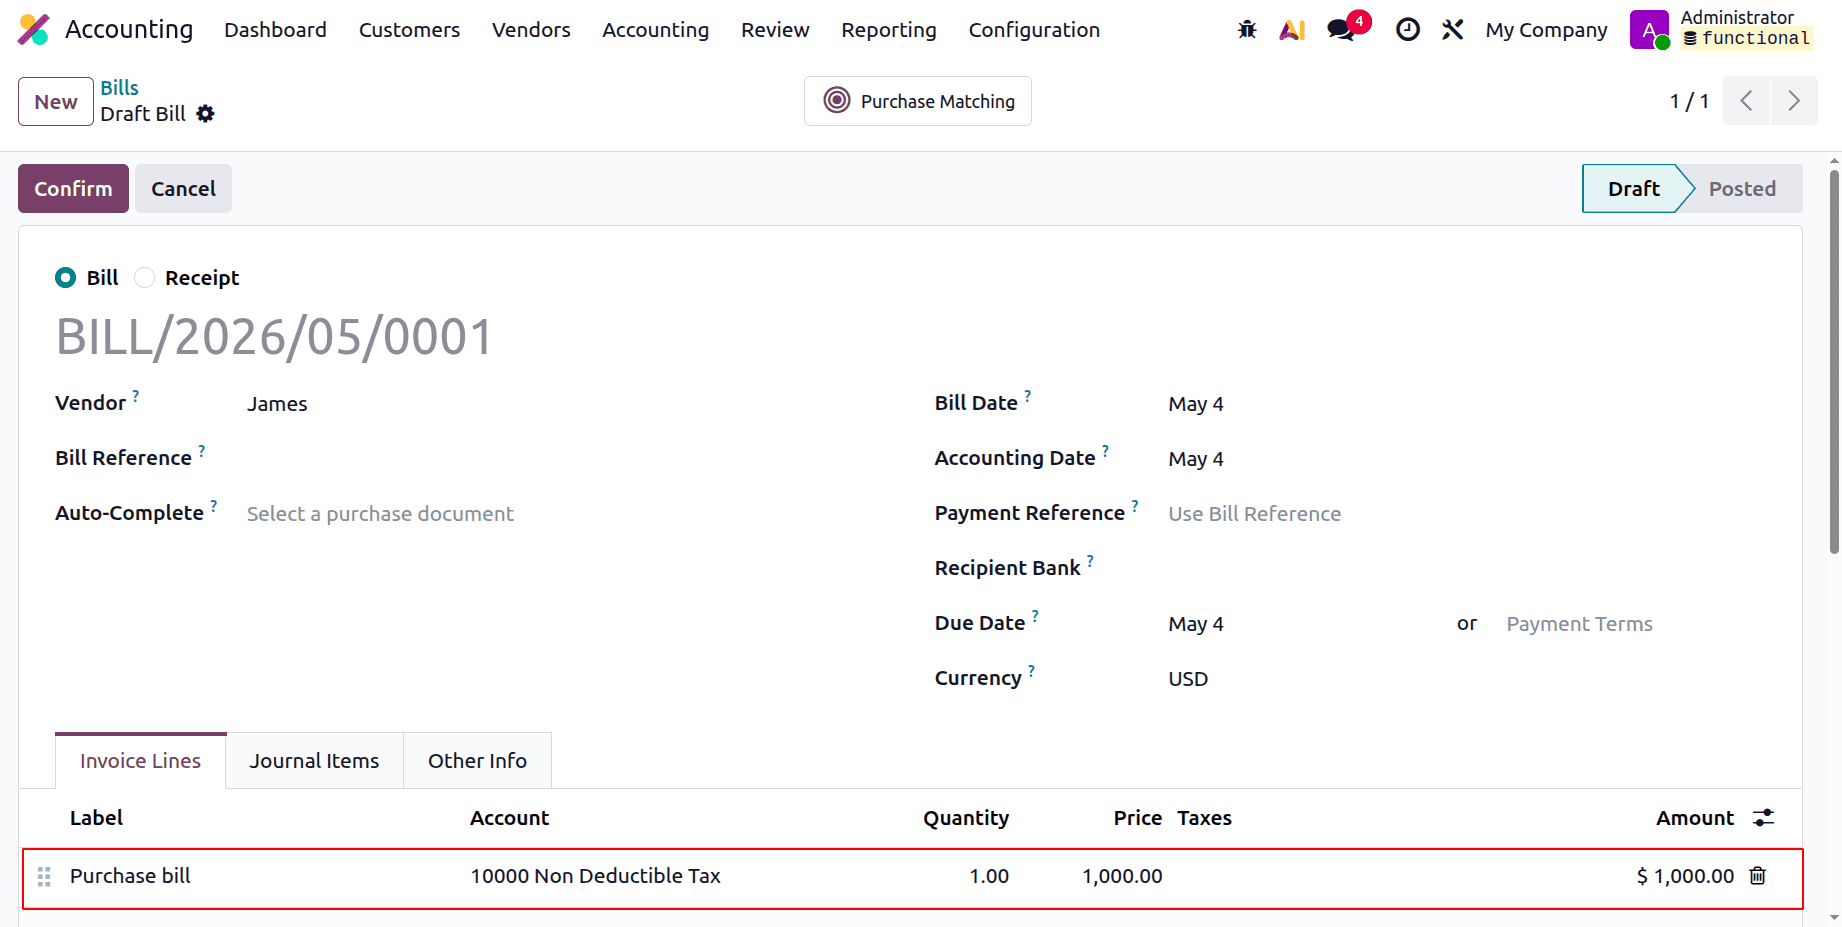Image resolution: width=1842 pixels, height=927 pixels.
Task: Open the debug bug icon menu
Action: (1247, 30)
